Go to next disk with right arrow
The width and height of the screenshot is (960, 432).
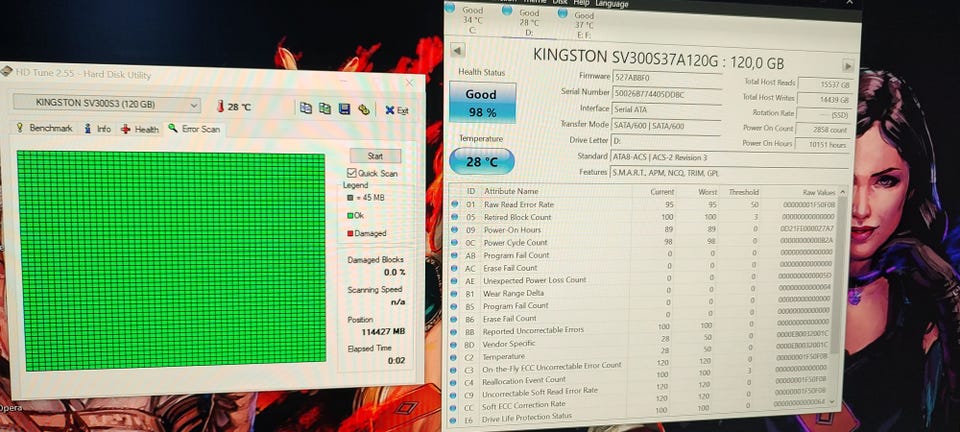click(848, 65)
